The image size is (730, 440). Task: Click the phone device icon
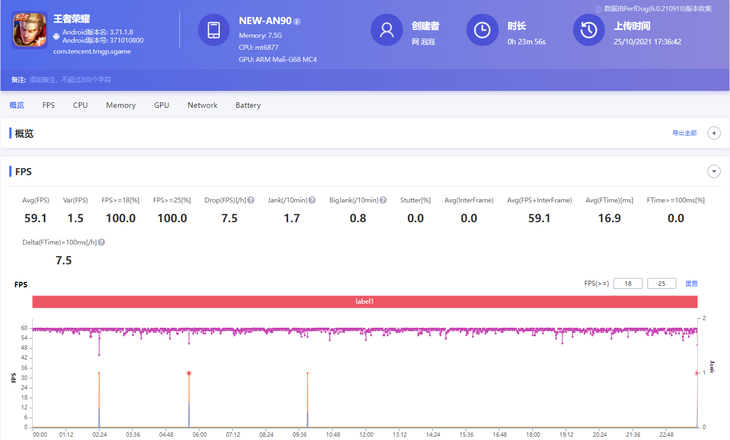[214, 30]
